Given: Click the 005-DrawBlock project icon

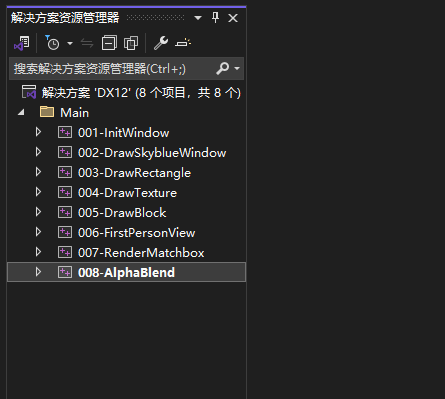Looking at the screenshot, I should point(65,212).
